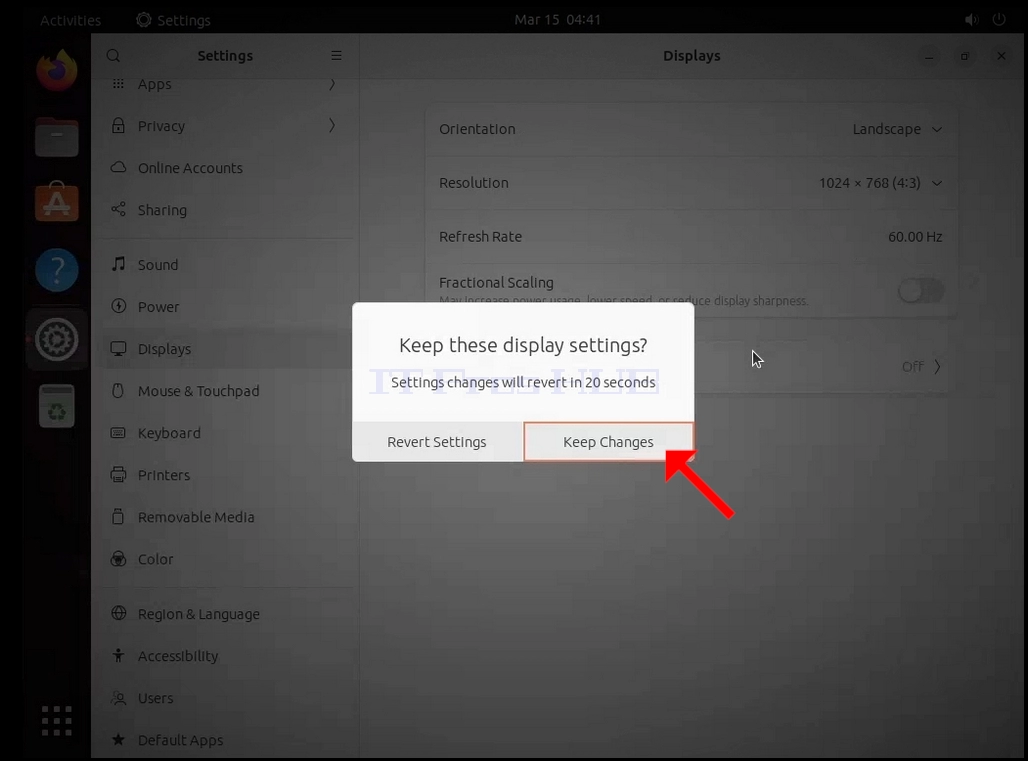Click the Removable Media icon

[118, 517]
